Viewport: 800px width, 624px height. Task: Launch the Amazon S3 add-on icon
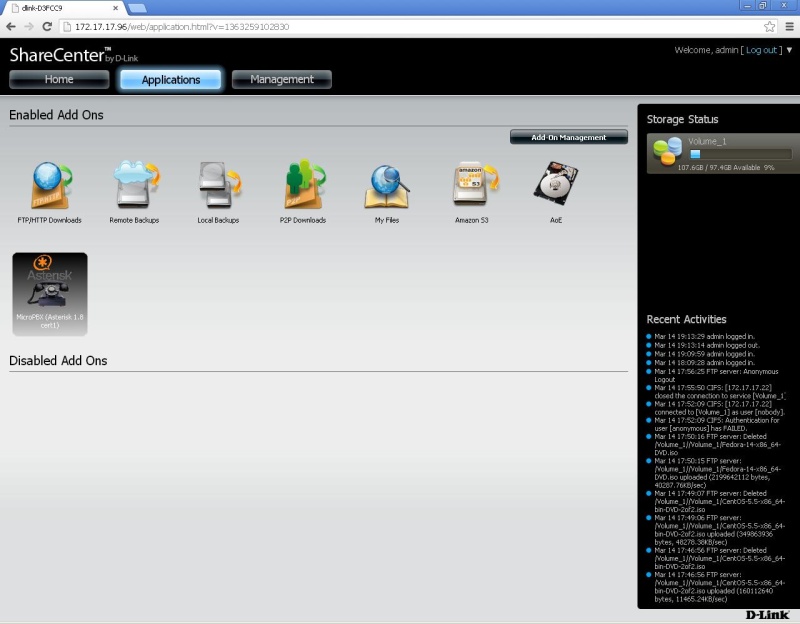click(474, 184)
